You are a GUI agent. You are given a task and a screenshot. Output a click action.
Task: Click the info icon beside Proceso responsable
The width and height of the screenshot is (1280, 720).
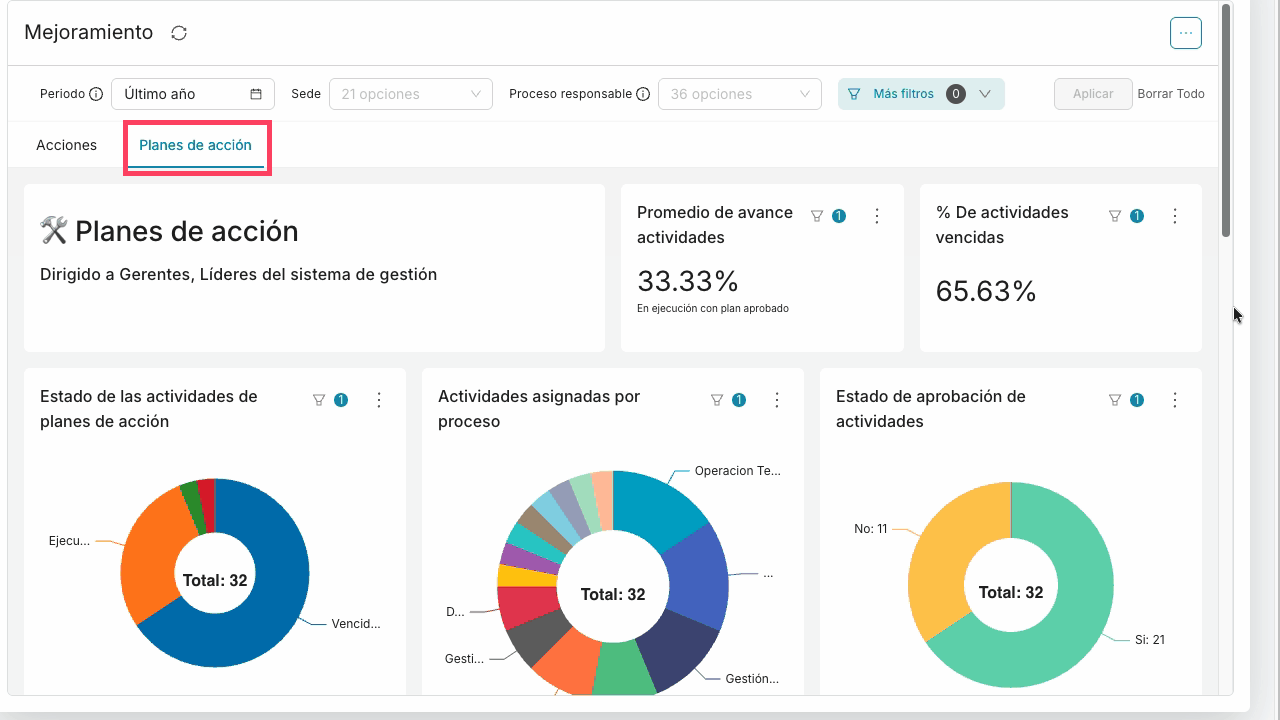tap(643, 94)
